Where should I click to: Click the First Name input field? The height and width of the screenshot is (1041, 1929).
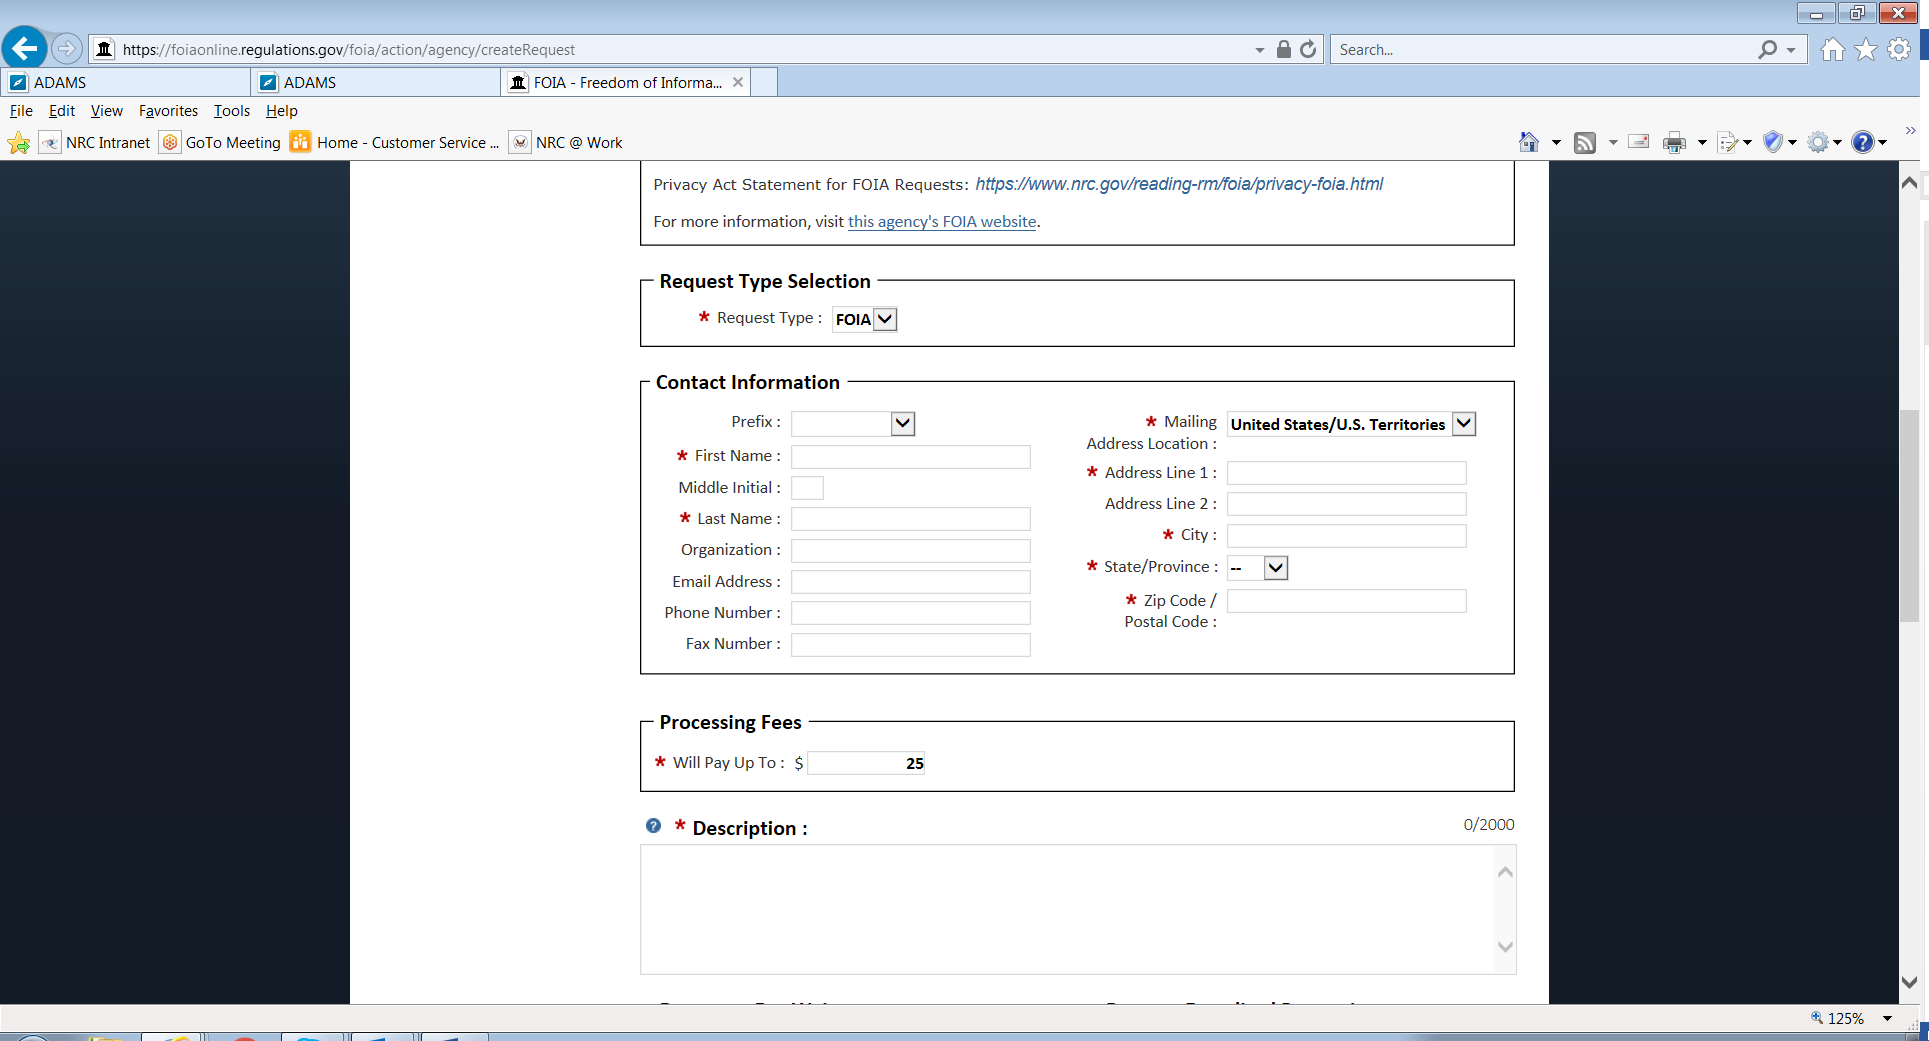click(910, 457)
